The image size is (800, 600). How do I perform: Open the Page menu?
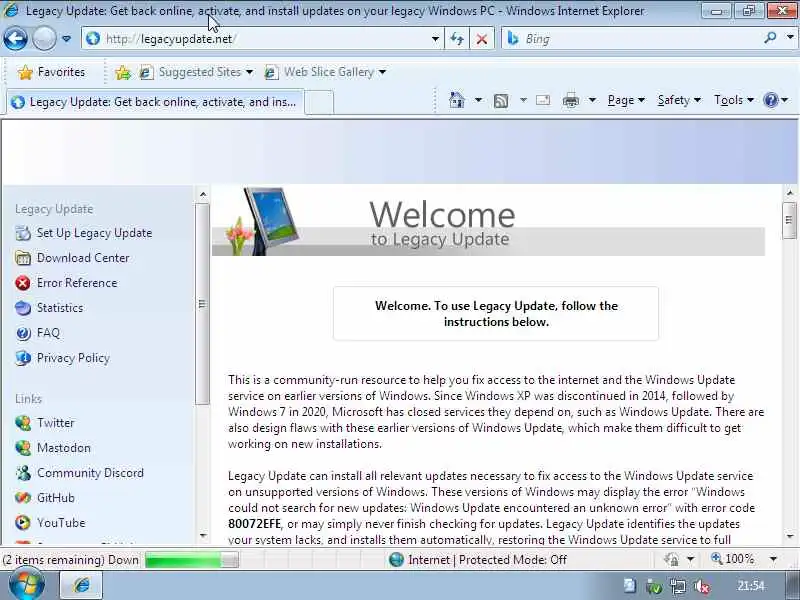coord(626,100)
